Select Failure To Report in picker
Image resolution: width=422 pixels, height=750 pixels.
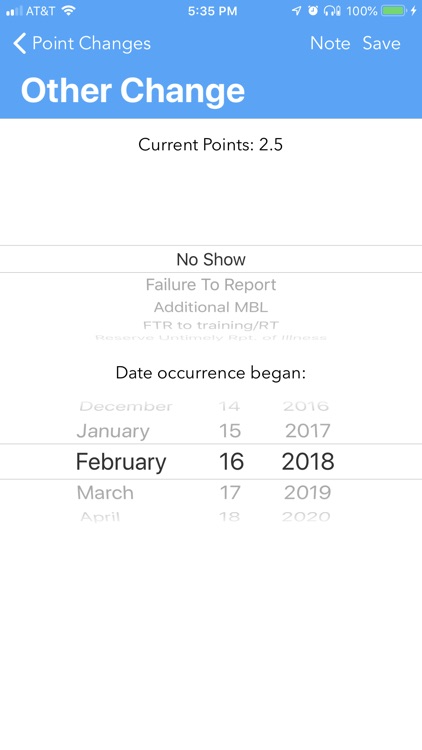pos(211,285)
